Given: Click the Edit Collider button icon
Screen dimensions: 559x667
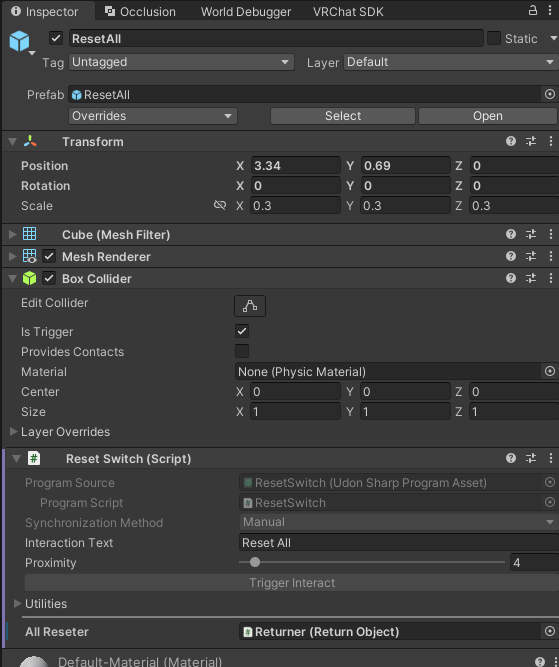Looking at the screenshot, I should (x=250, y=306).
